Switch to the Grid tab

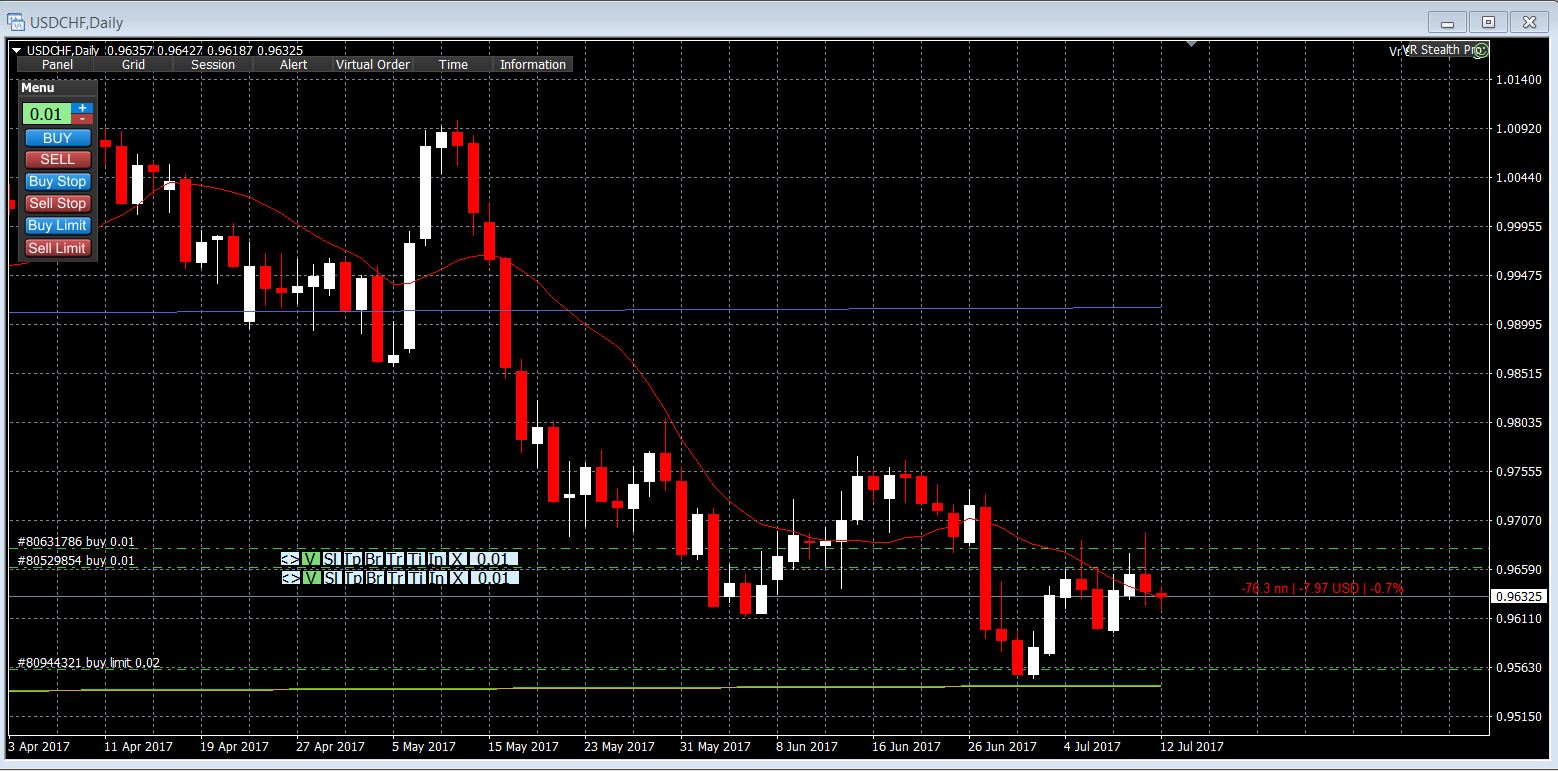click(x=133, y=65)
